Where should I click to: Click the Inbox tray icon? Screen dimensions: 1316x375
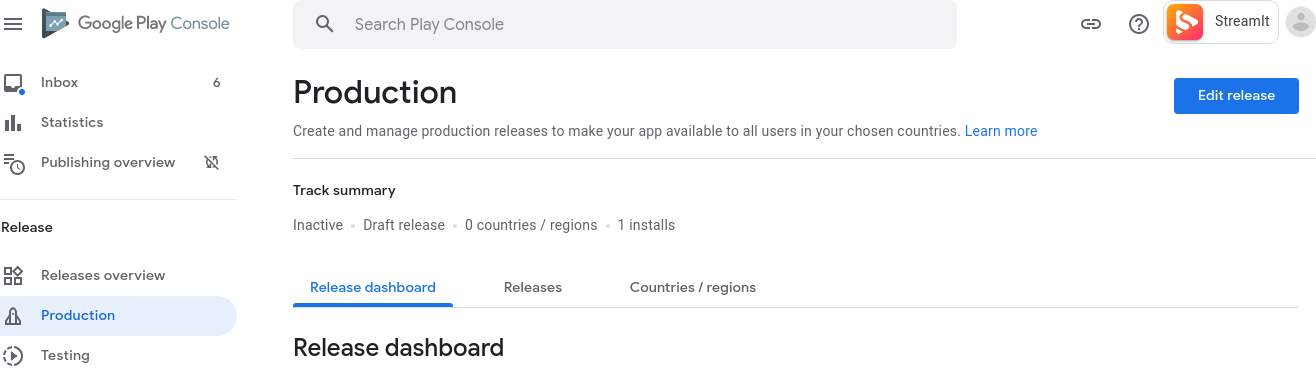click(13, 83)
